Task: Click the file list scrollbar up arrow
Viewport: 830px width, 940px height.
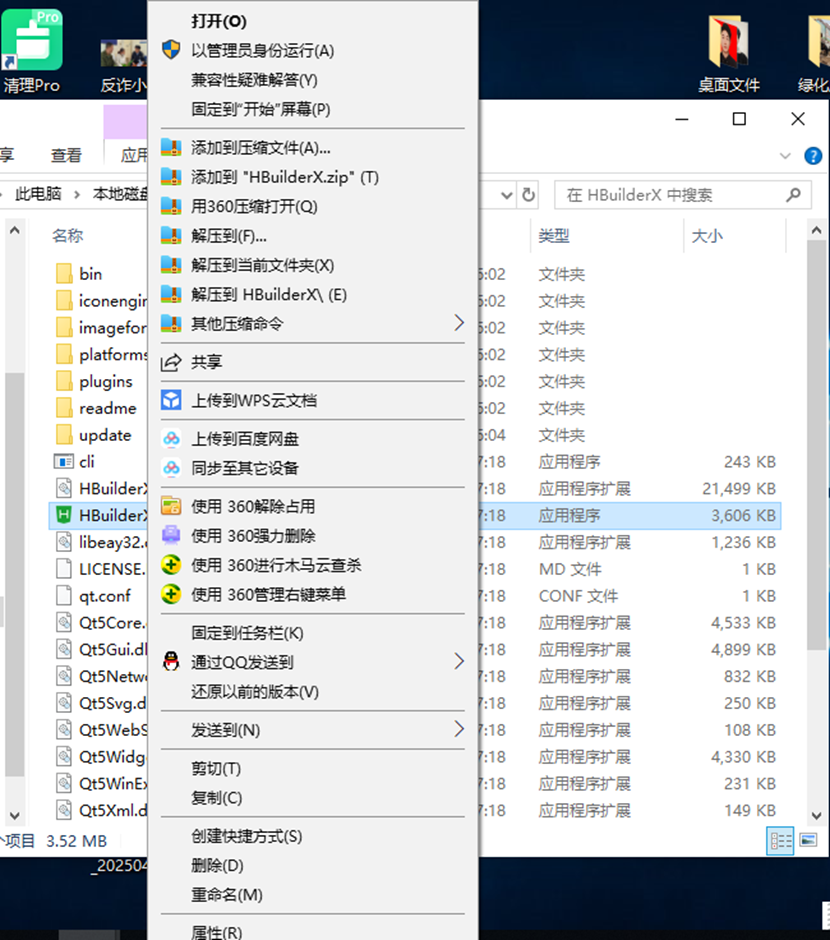Action: coord(816,230)
